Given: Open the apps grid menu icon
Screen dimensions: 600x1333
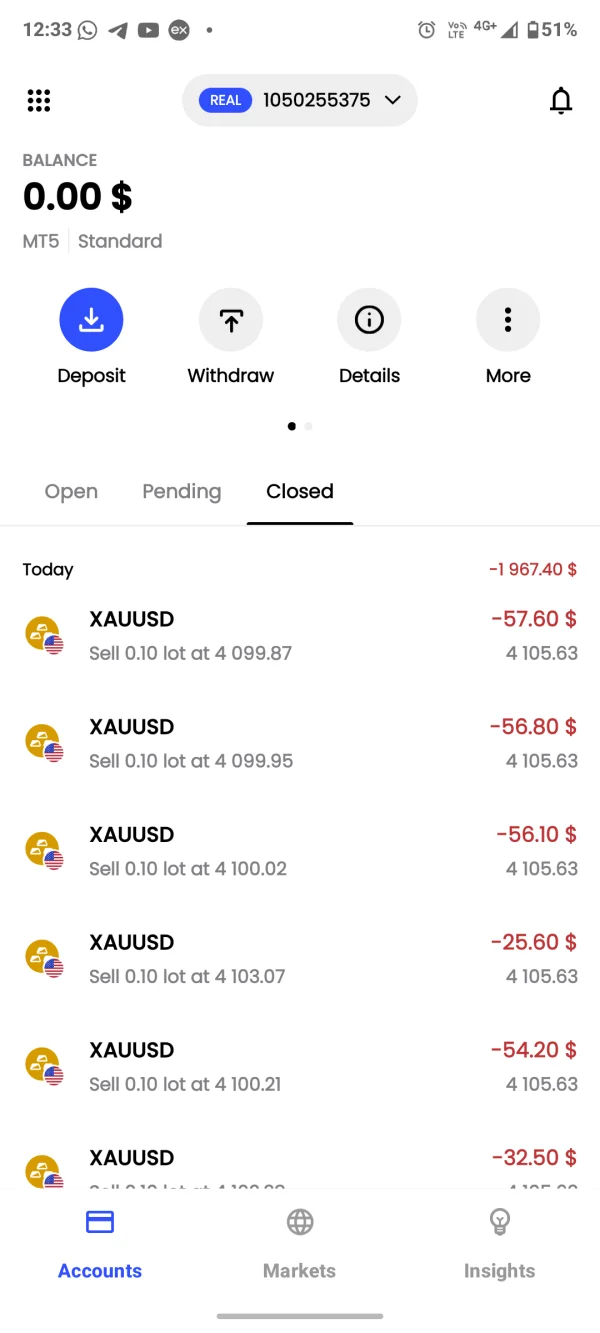Looking at the screenshot, I should pos(39,100).
